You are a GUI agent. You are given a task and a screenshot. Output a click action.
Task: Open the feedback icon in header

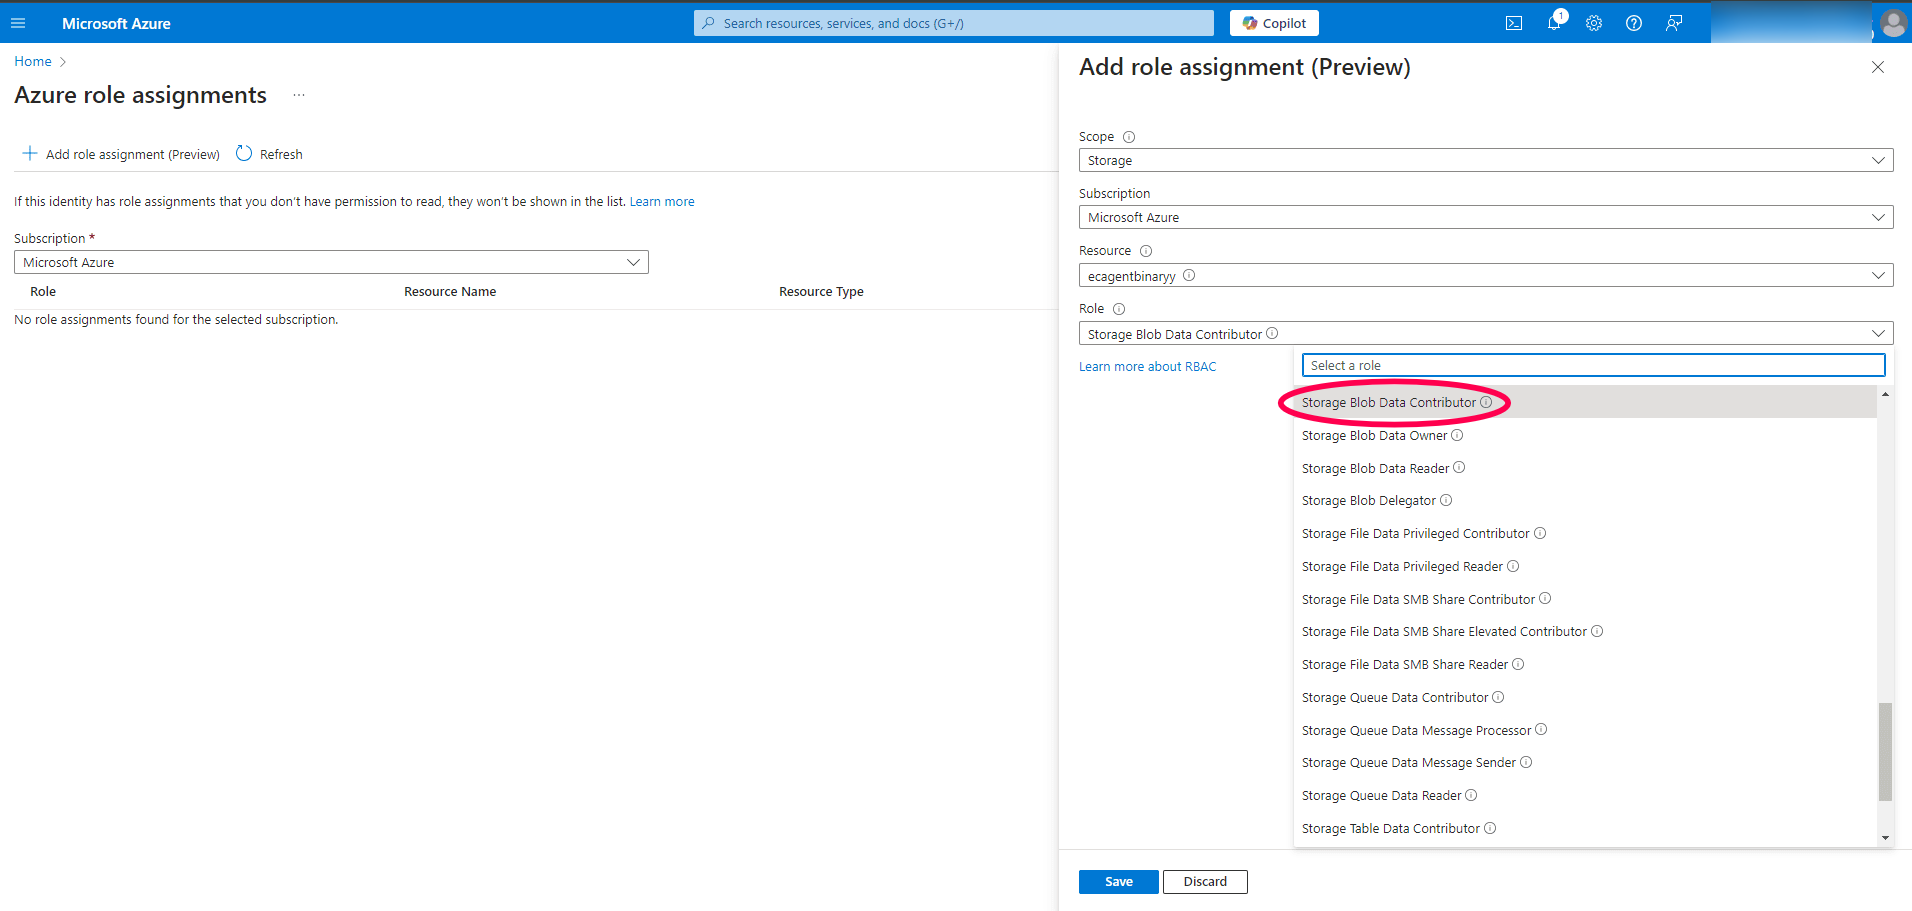(1674, 23)
